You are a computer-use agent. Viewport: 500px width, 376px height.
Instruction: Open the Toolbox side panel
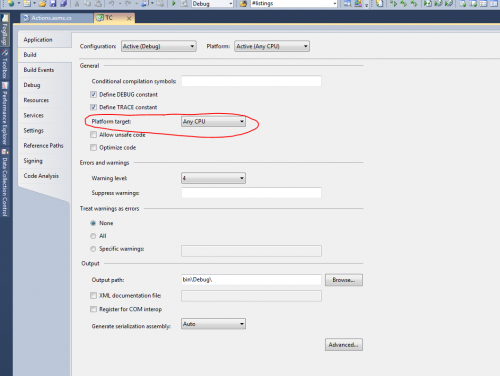(x=4, y=64)
